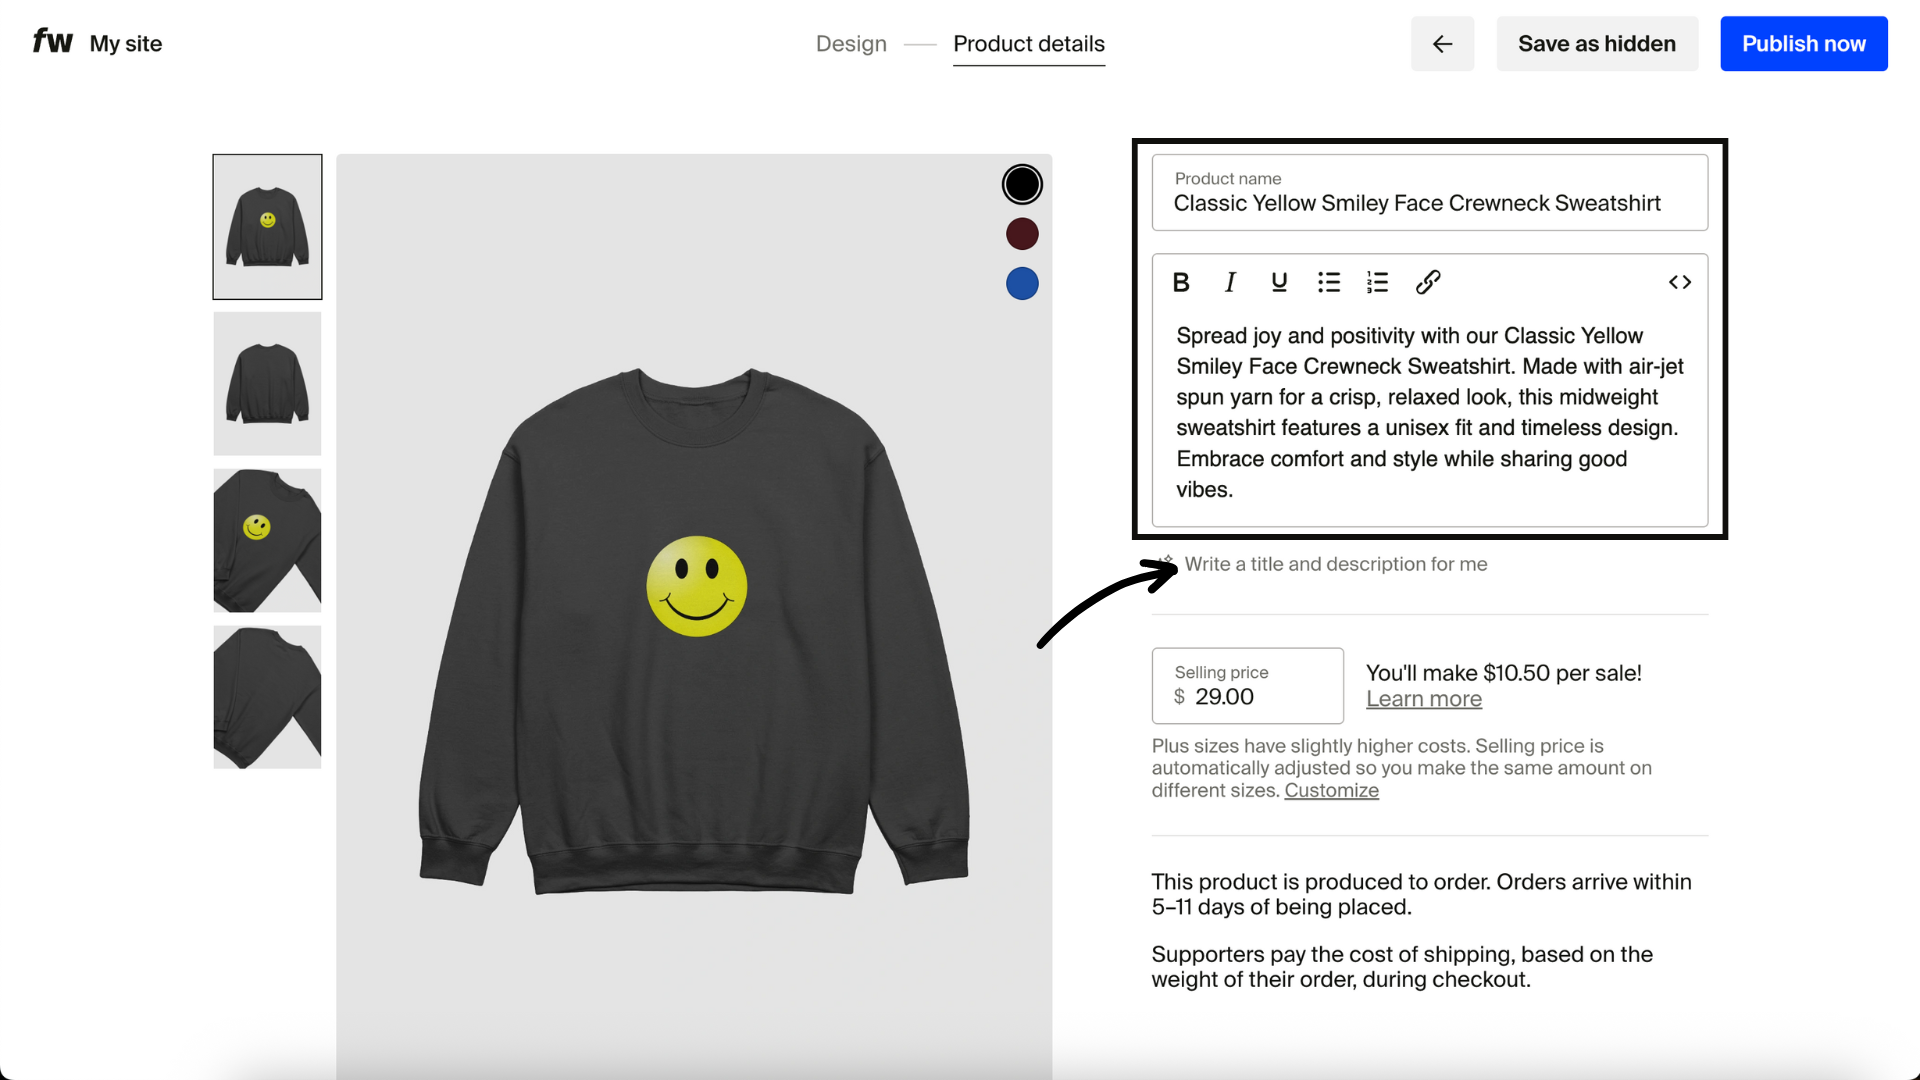Go back using the left arrow button
Viewport: 1920px width, 1080px height.
click(1442, 44)
